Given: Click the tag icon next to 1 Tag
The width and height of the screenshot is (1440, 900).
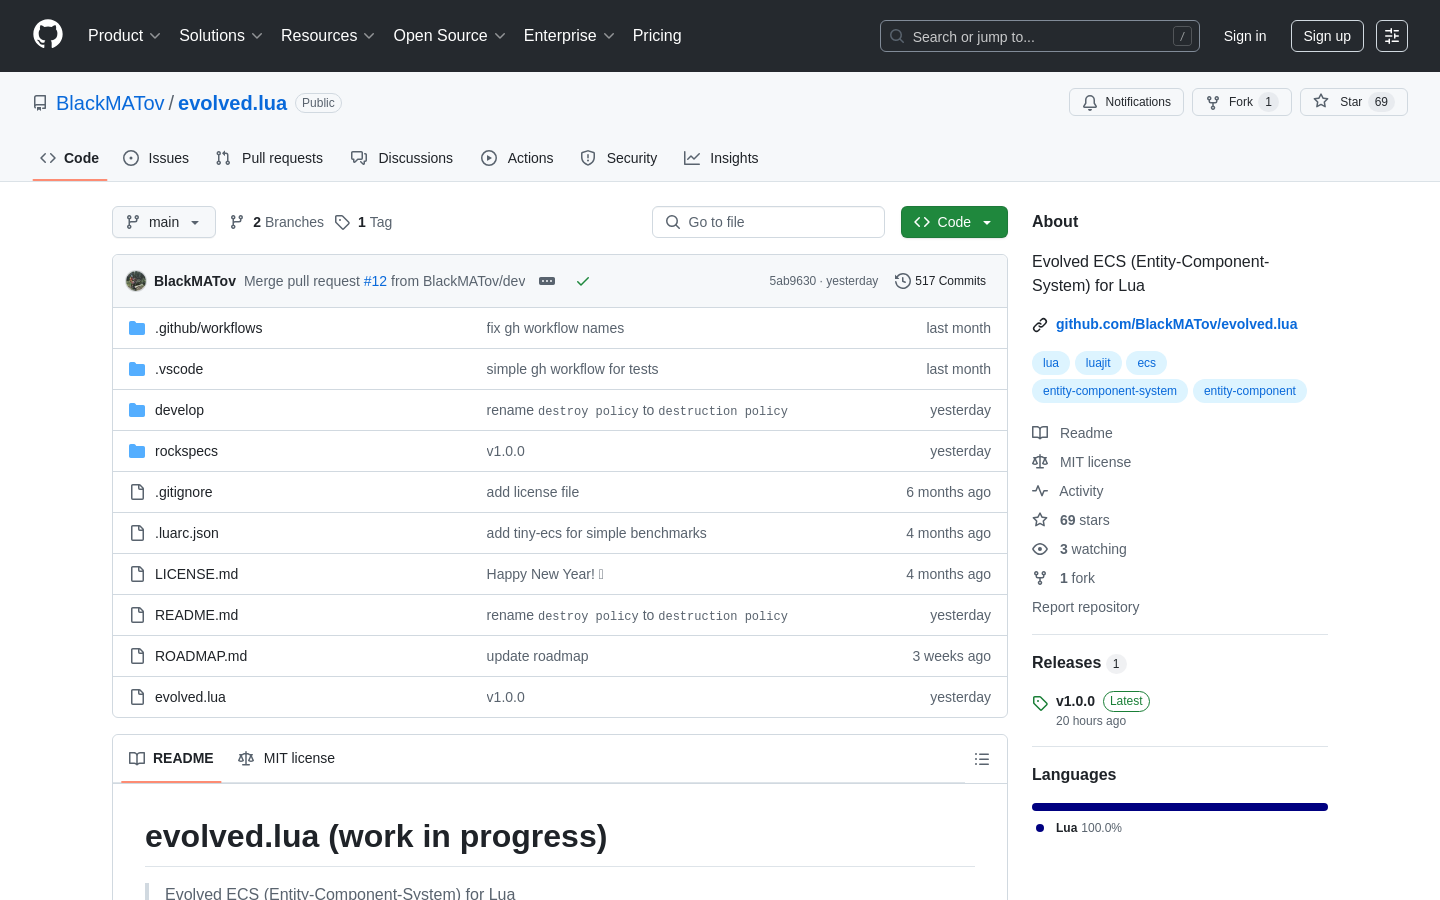Looking at the screenshot, I should 342,222.
